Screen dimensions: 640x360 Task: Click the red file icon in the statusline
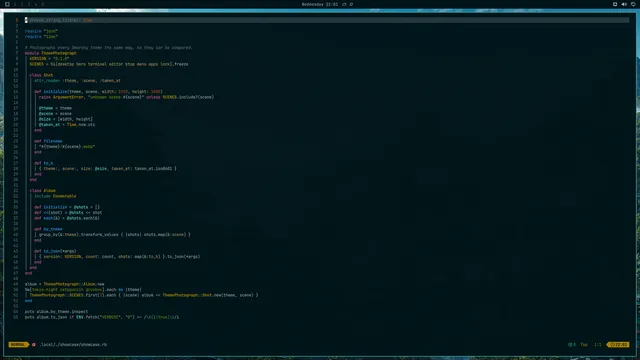(34, 344)
